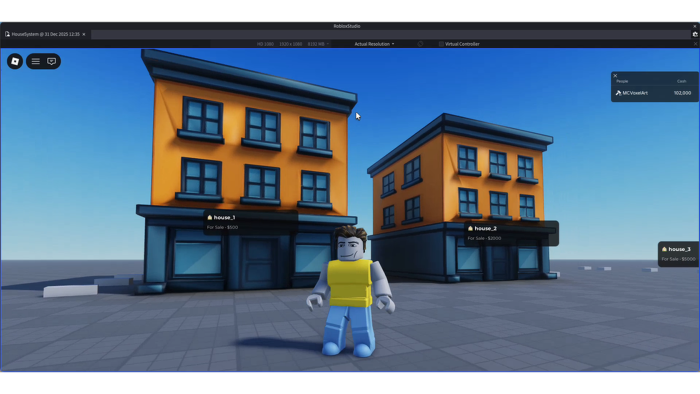Open the in-game chat bubble
Screen dimensions: 700x394
pyautogui.click(x=52, y=61)
